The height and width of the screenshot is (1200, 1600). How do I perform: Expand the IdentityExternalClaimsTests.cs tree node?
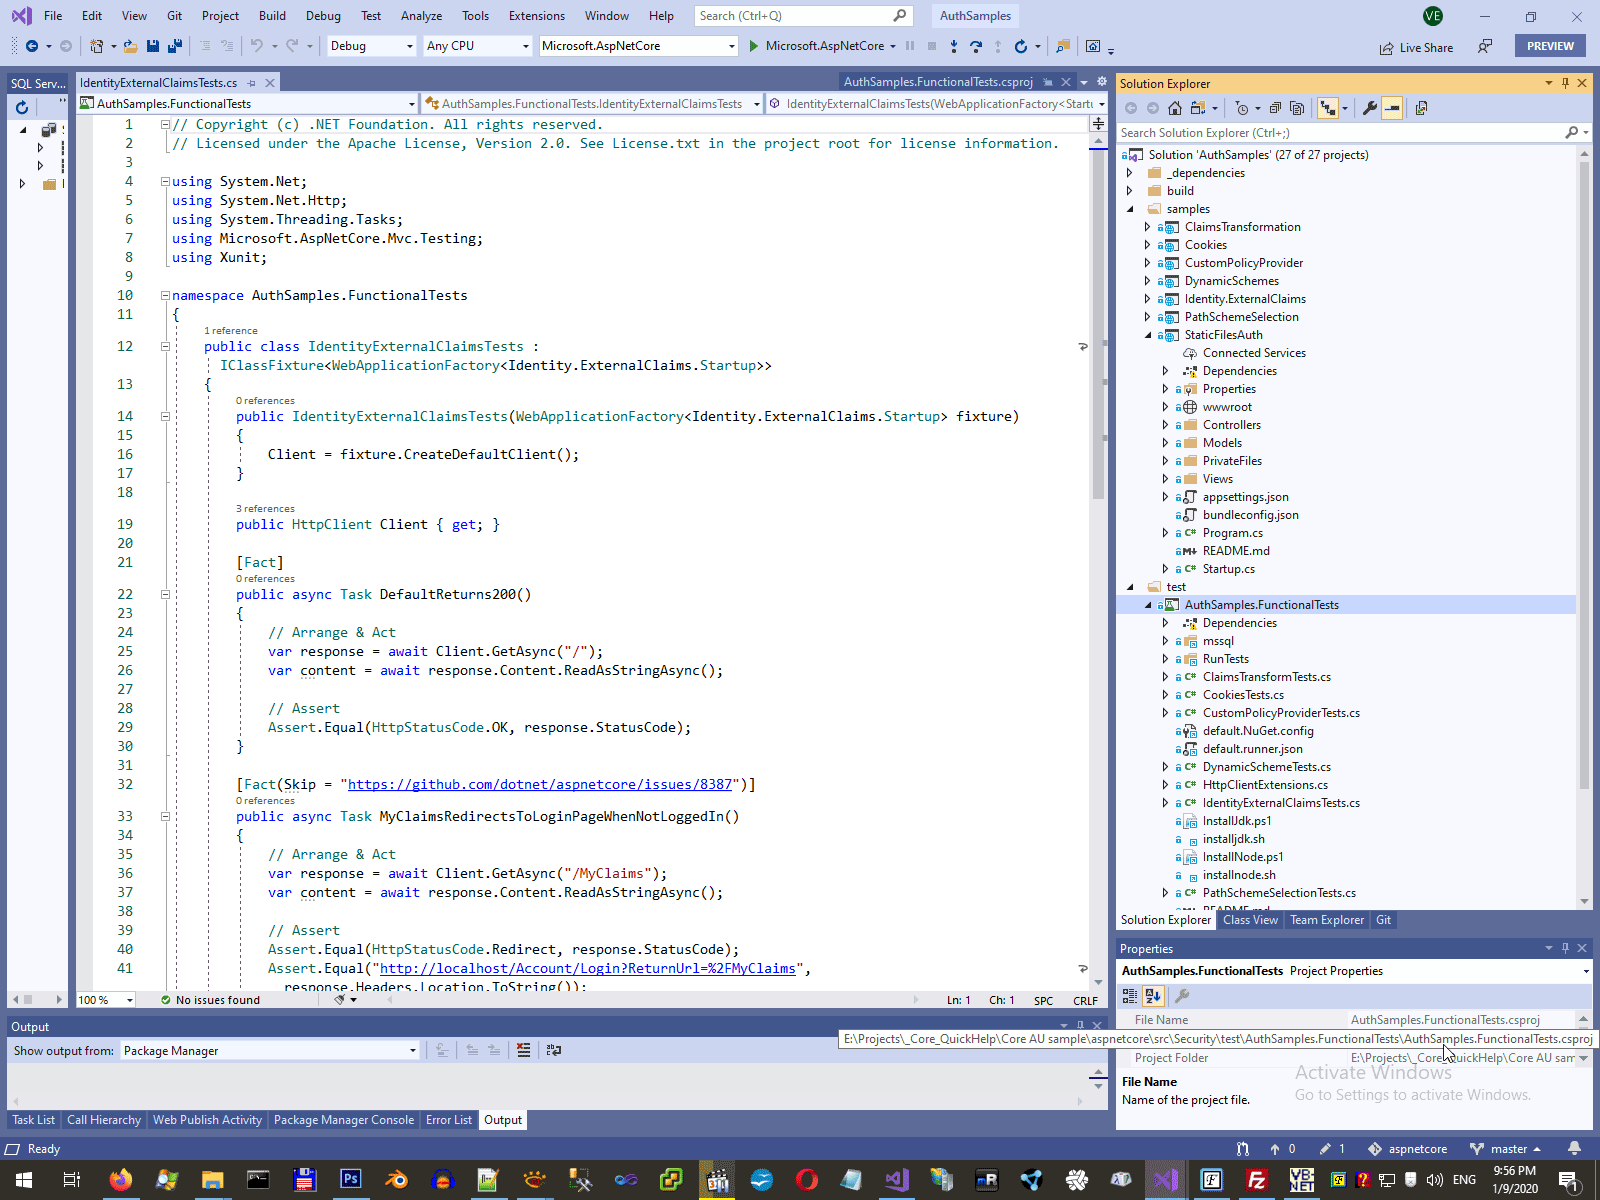(1165, 803)
